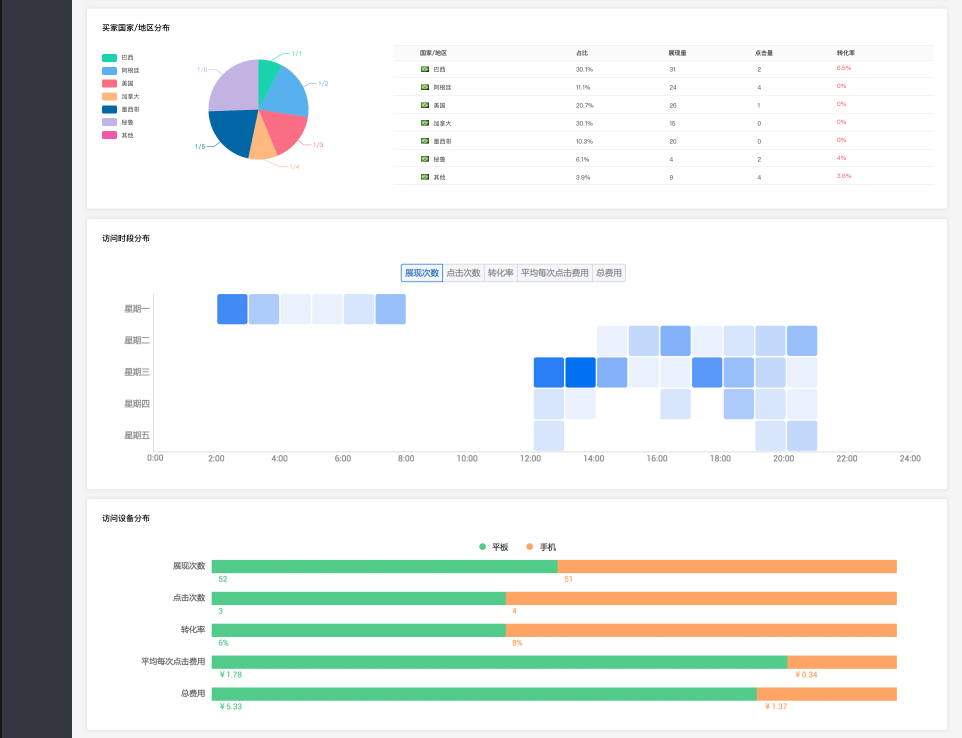This screenshot has height=738, width=962.
Task: Click the 展现次数 active heatmap button
Action: tap(421, 273)
